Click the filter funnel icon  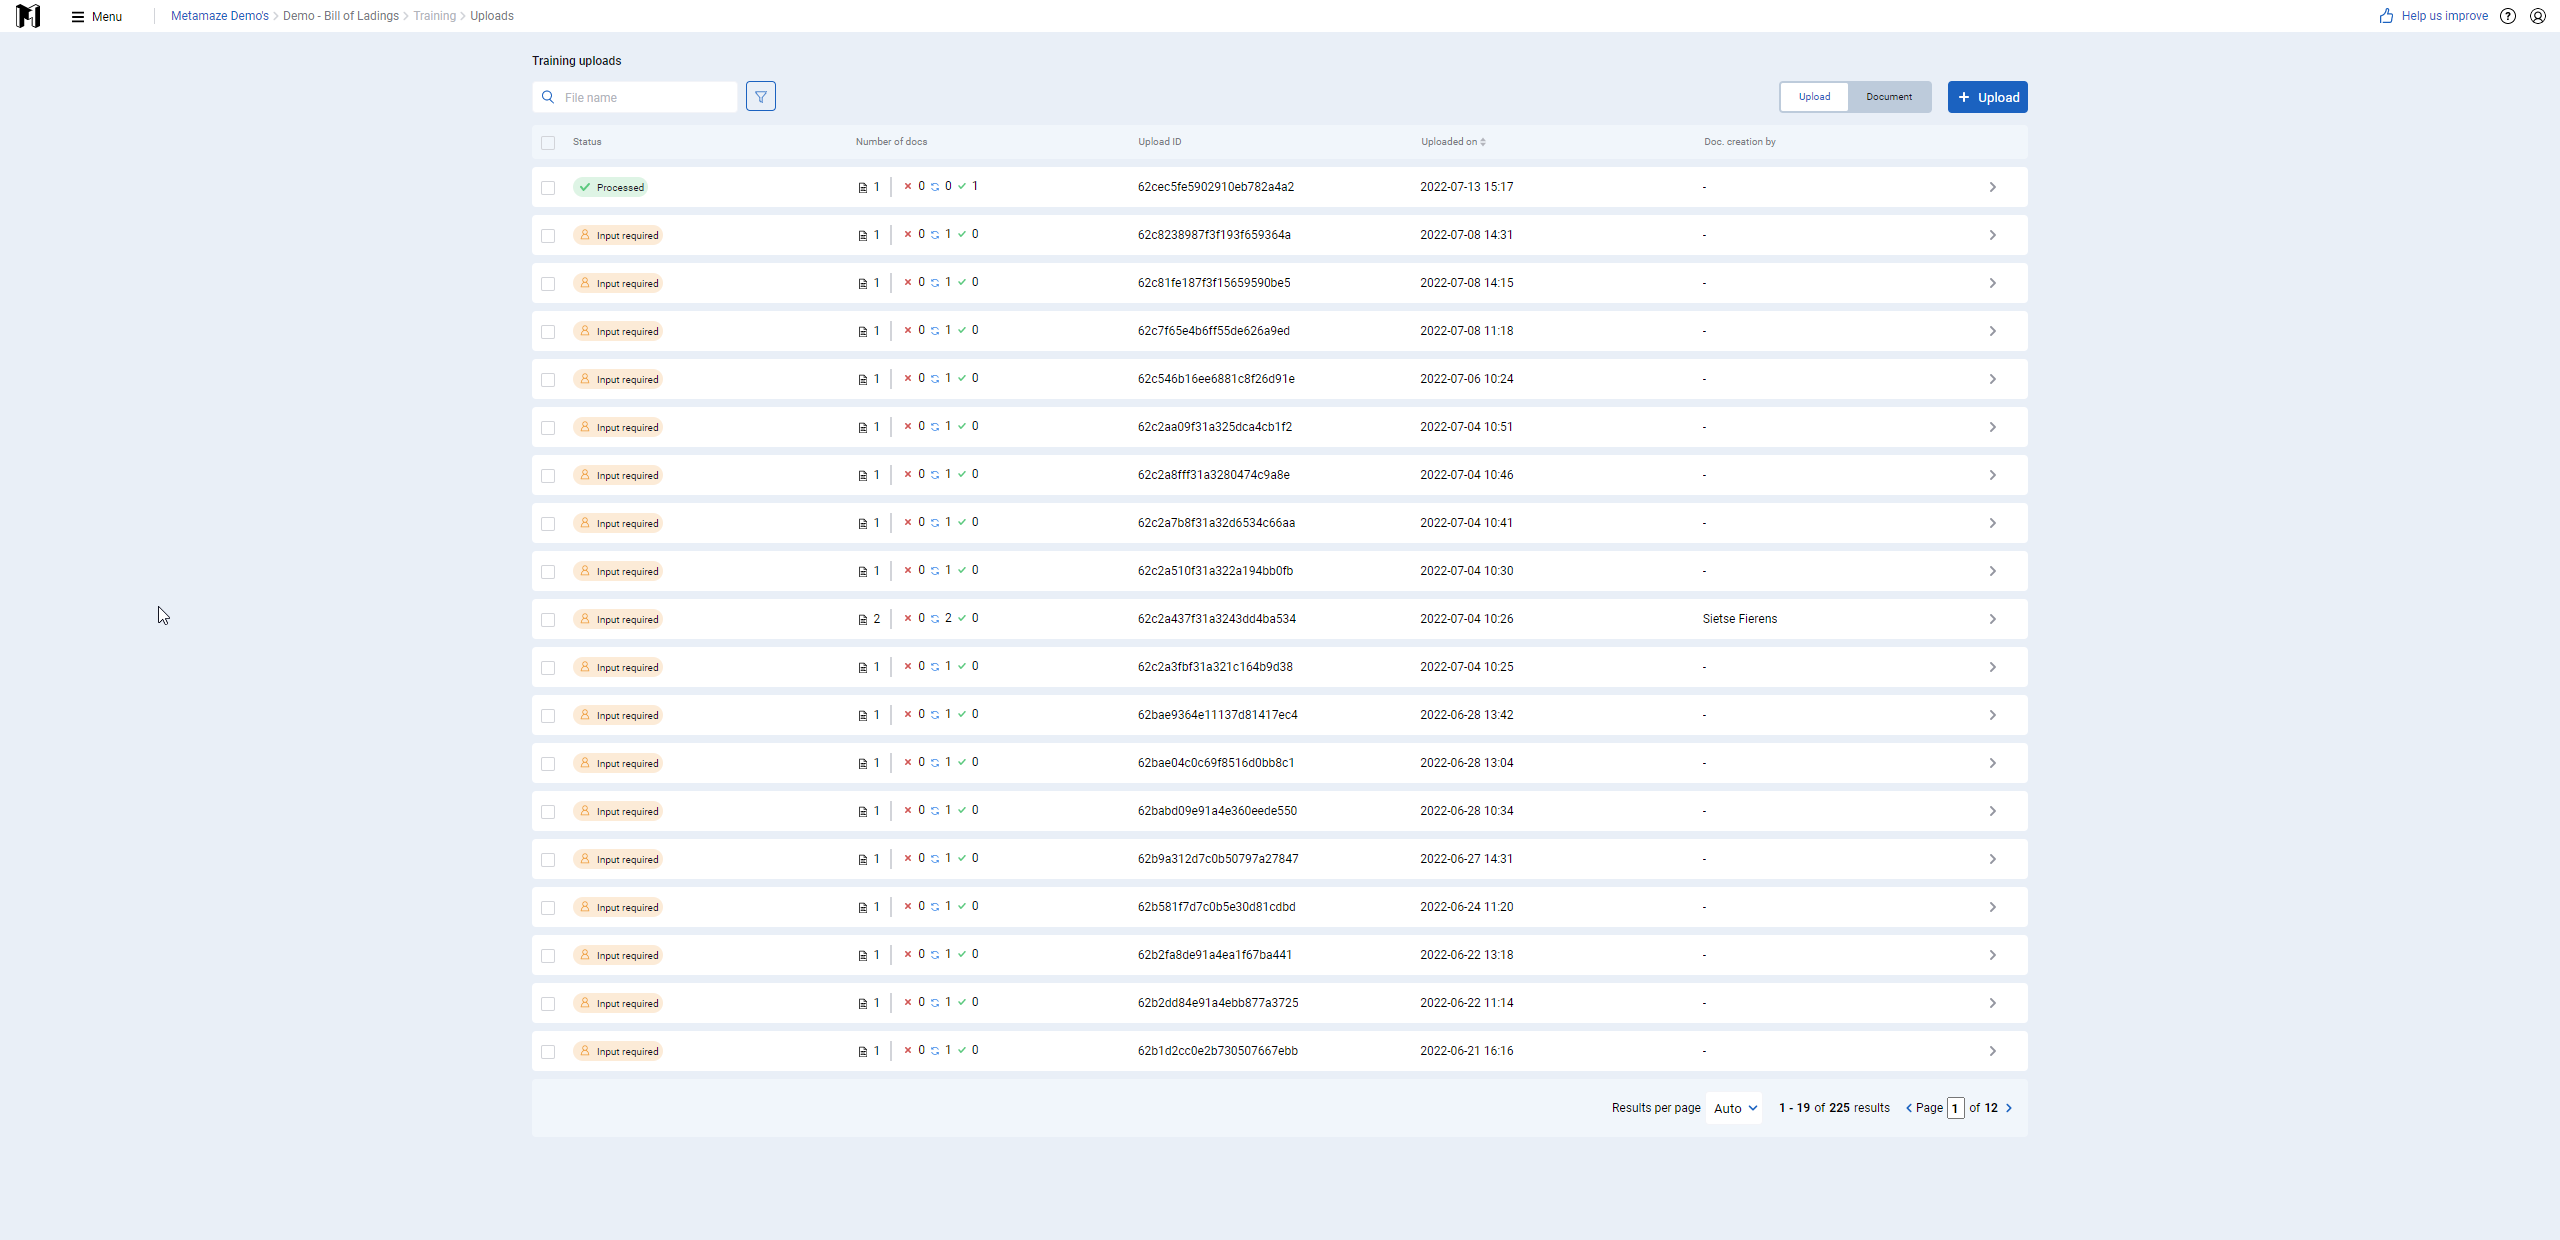[761, 97]
